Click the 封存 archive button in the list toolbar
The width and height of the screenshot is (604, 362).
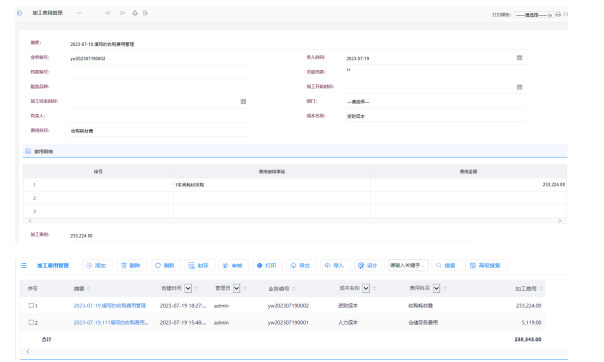(x=199, y=265)
